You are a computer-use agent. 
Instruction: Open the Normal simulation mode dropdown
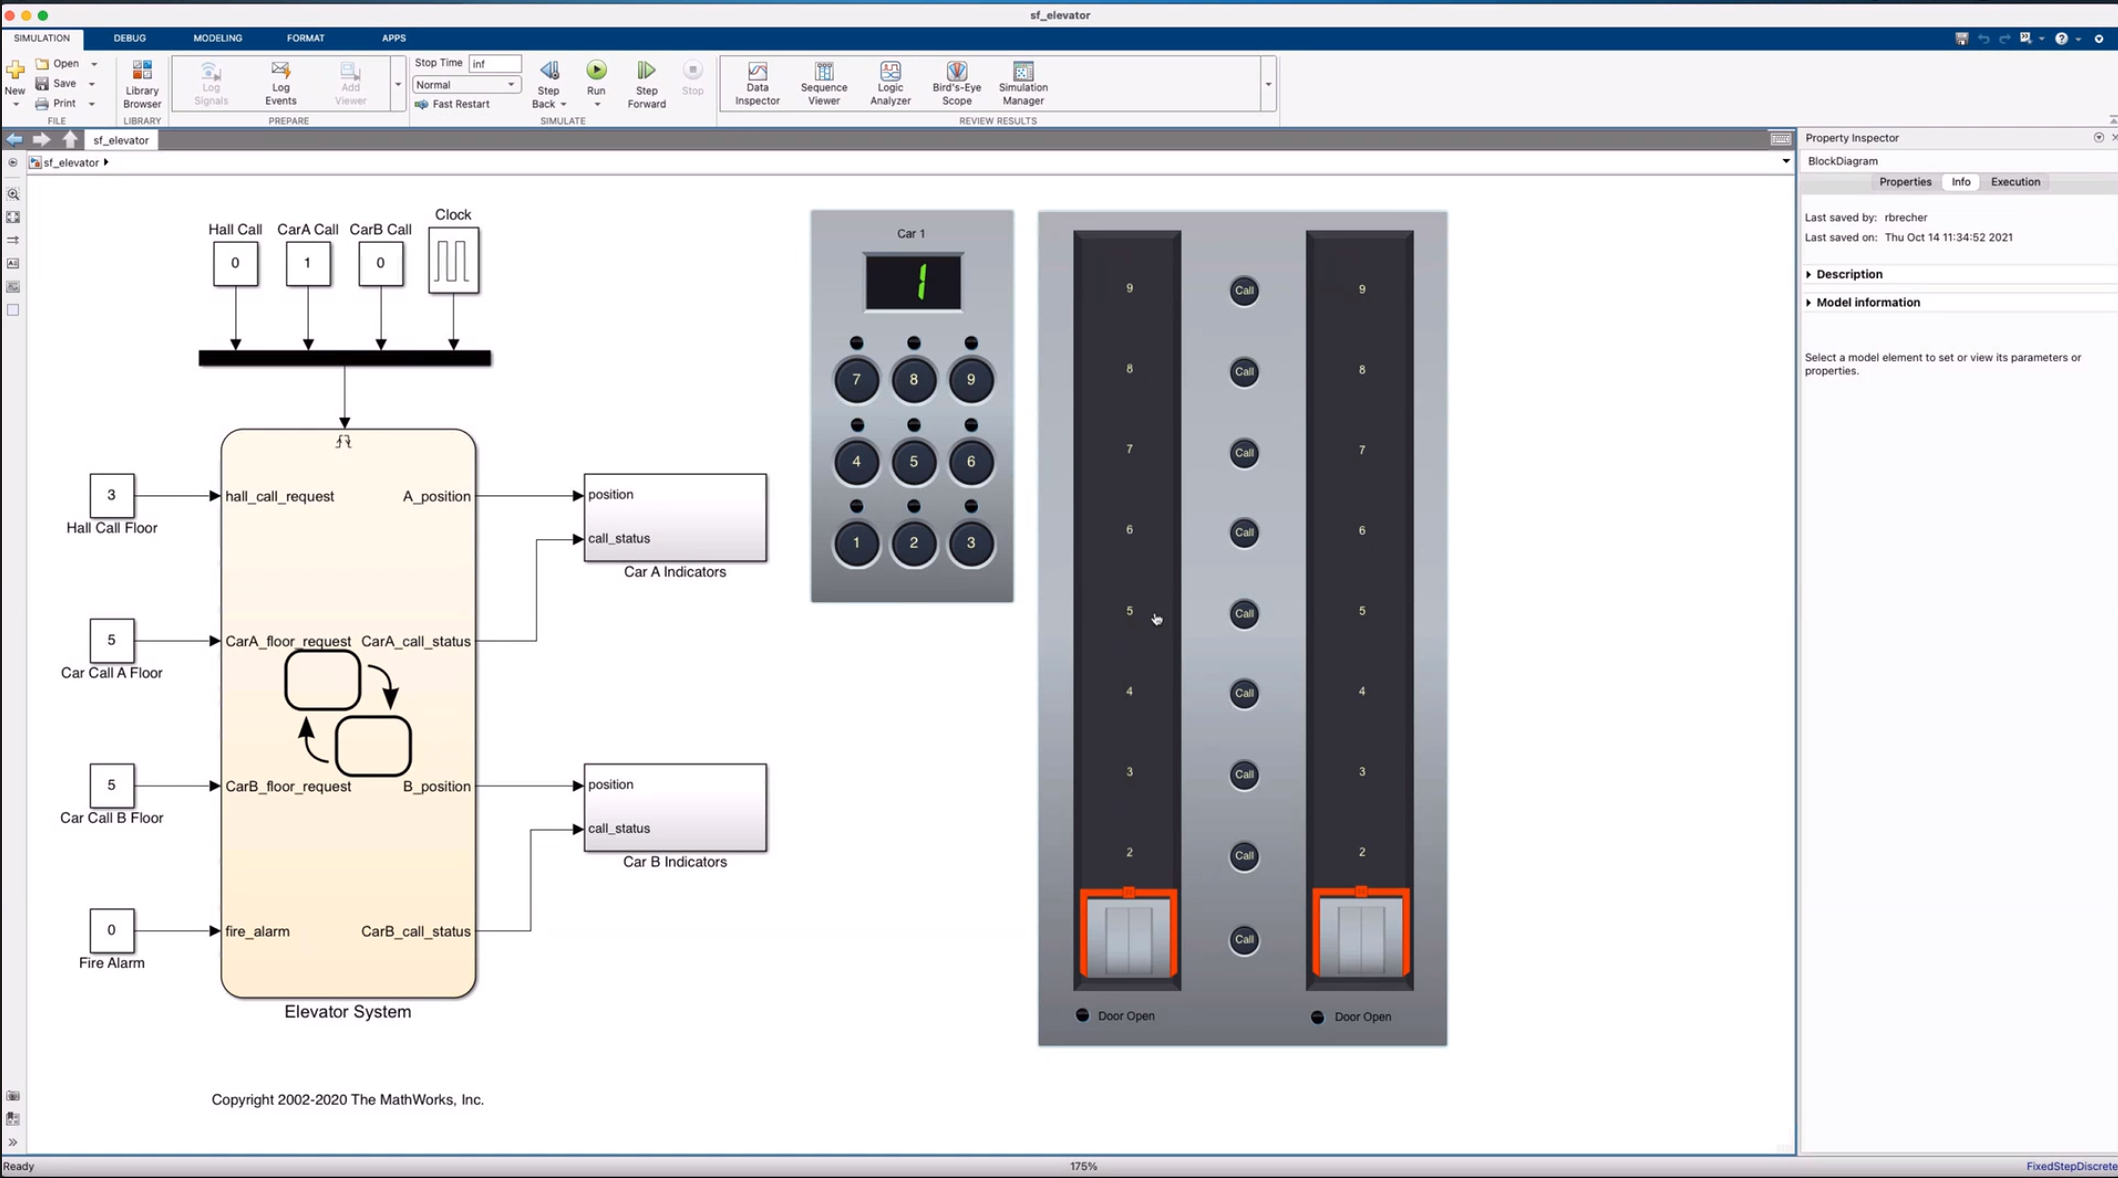click(466, 85)
